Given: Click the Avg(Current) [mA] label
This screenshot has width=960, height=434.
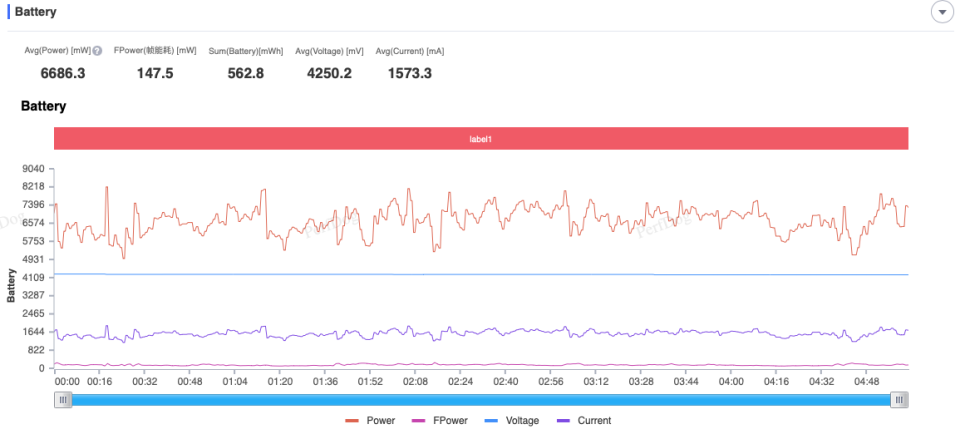Looking at the screenshot, I should pyautogui.click(x=410, y=51).
